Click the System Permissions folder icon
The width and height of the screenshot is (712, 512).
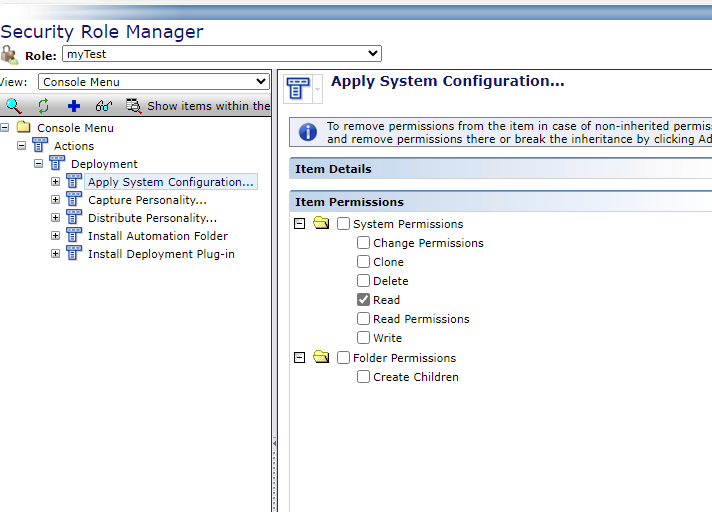point(321,224)
